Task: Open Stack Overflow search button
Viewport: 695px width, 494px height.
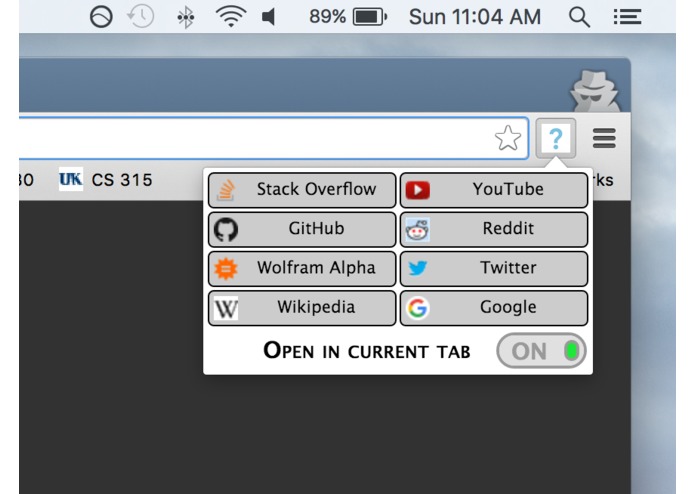Action: pos(302,190)
